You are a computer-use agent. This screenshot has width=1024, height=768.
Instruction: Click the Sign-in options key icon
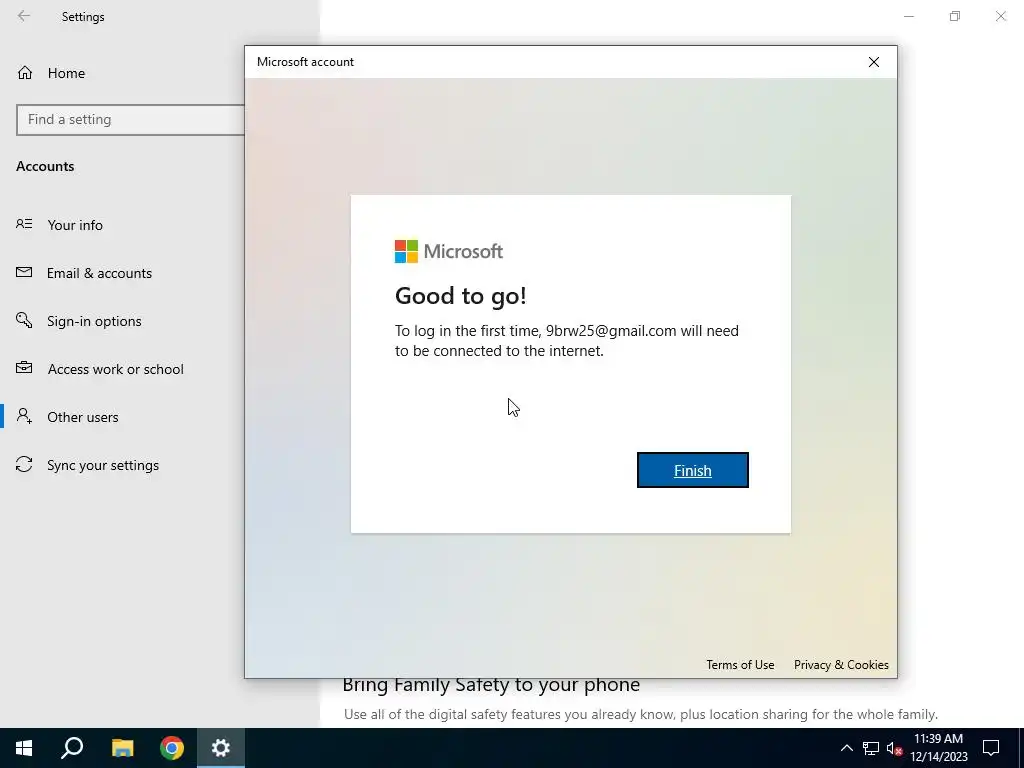click(x=24, y=320)
